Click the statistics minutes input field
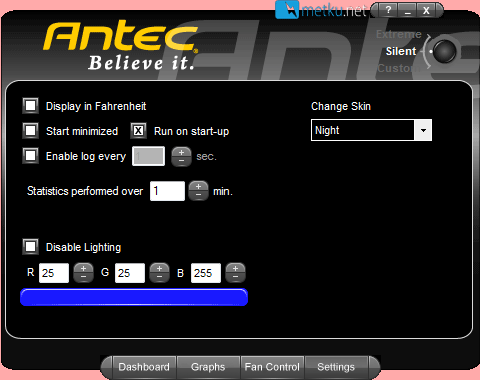 167,191
